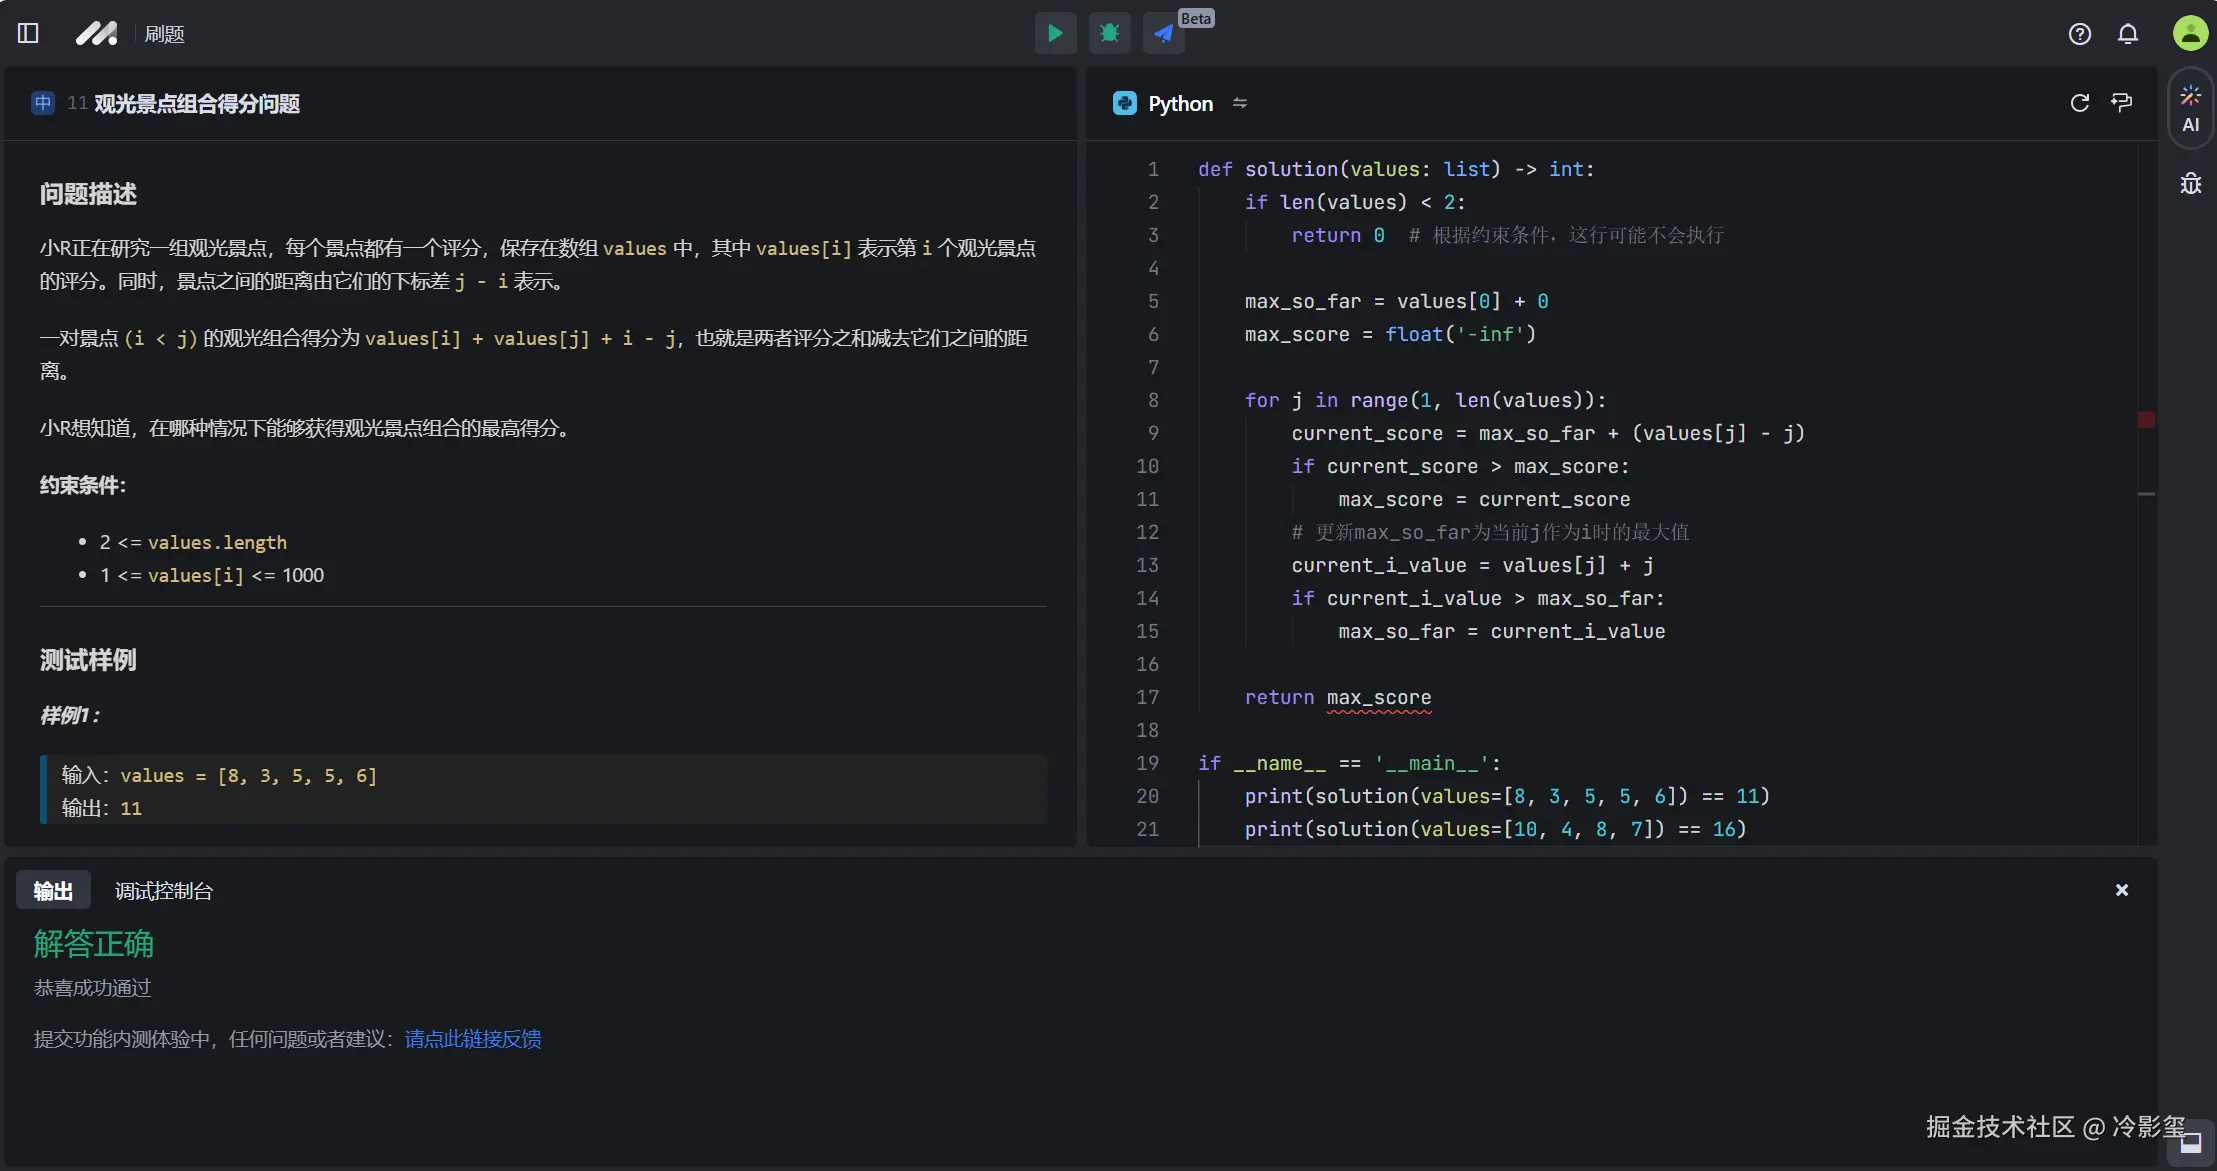Viewport: 2217px width, 1171px height.
Task: Switch to the 调试控制台 tab
Action: pyautogui.click(x=164, y=891)
